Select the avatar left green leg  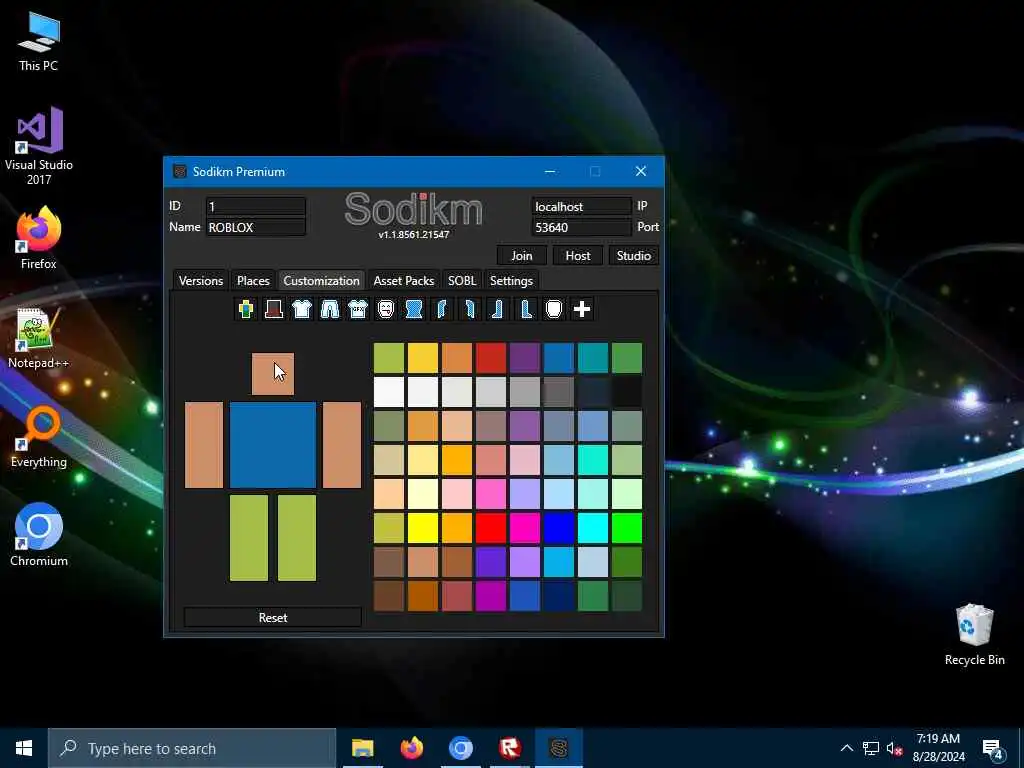[249, 538]
